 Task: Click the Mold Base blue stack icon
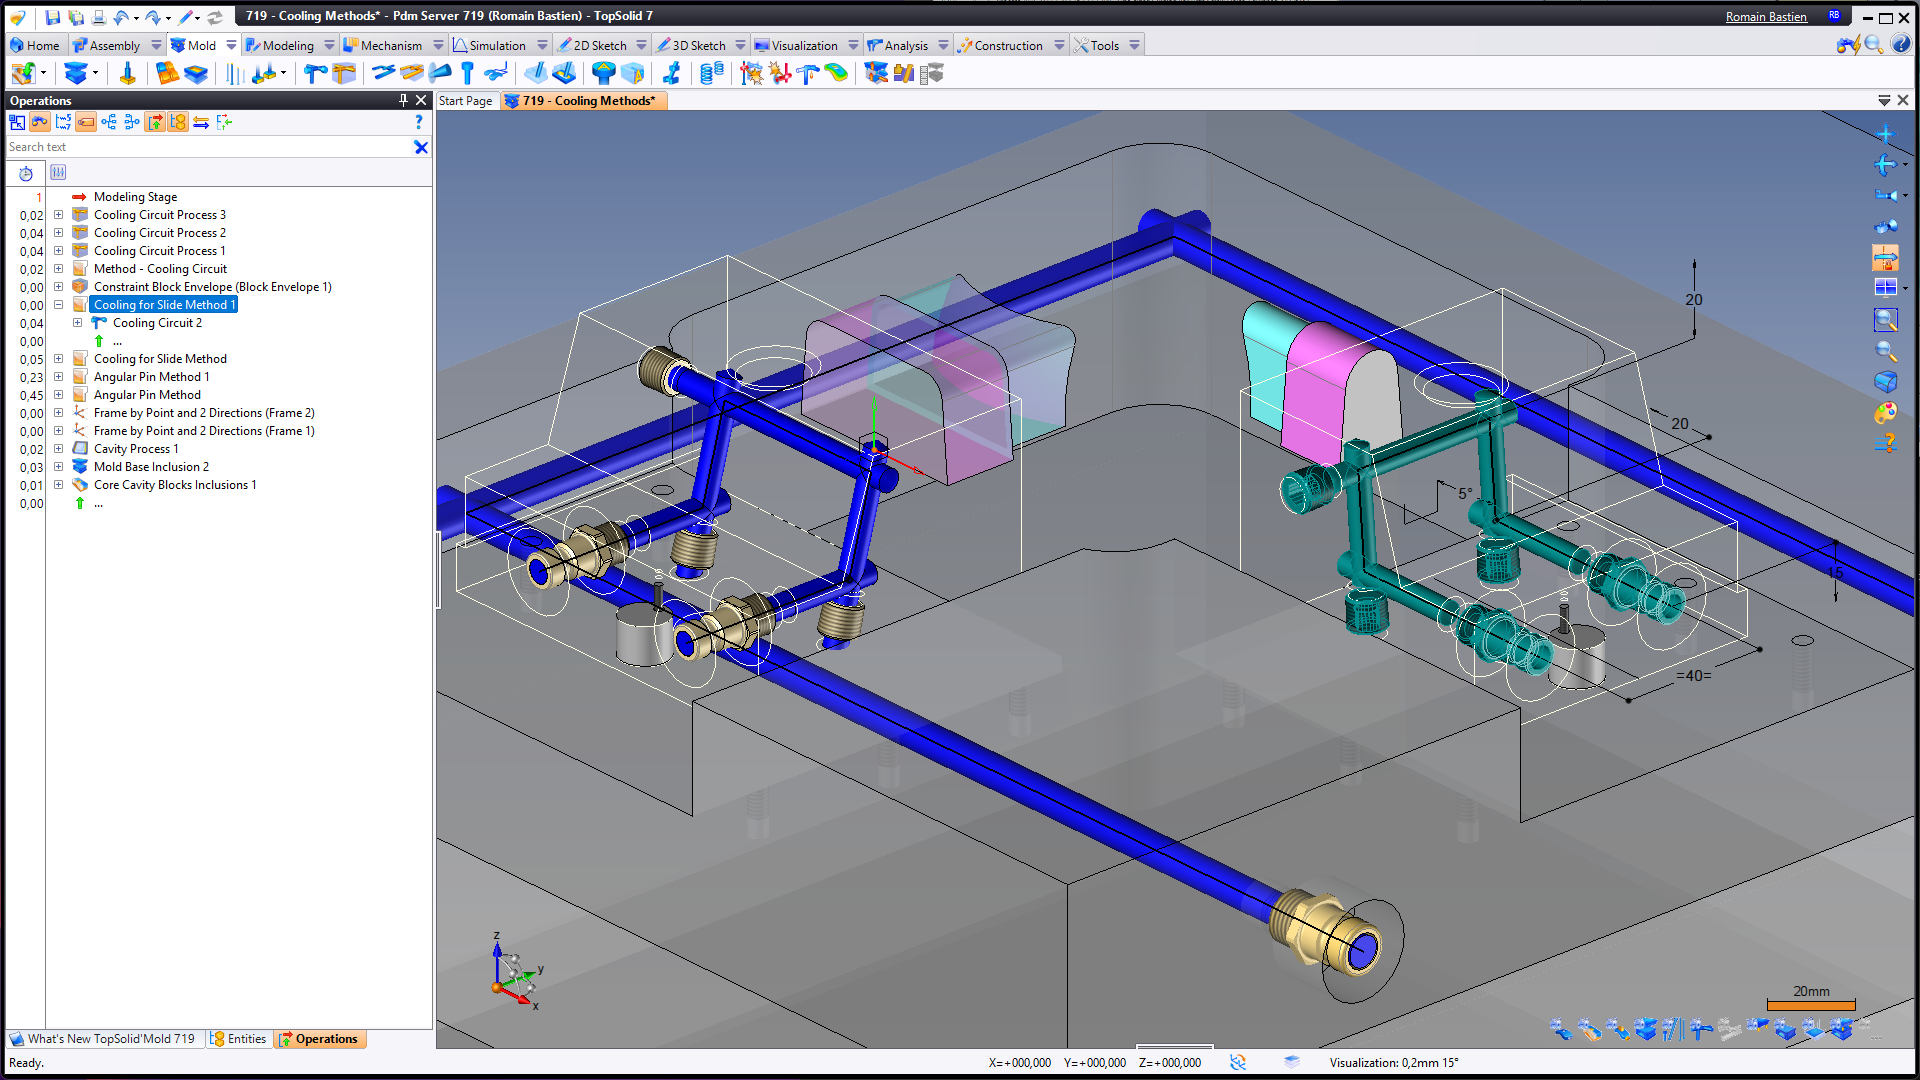point(75,73)
